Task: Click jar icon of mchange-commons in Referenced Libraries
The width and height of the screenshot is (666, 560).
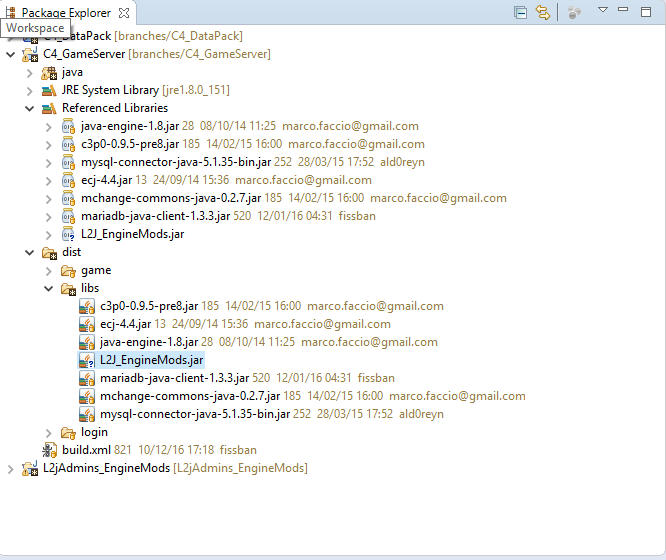Action: [68, 198]
